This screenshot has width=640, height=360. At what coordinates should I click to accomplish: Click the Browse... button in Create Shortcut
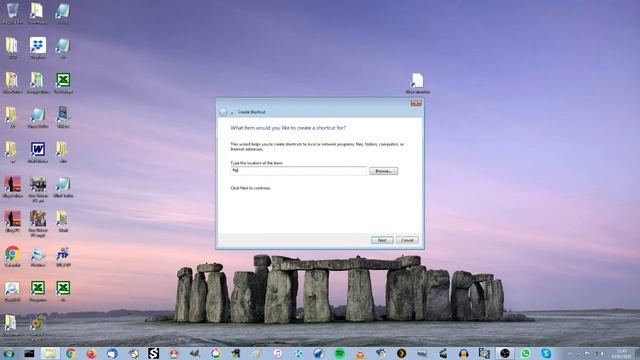click(383, 171)
